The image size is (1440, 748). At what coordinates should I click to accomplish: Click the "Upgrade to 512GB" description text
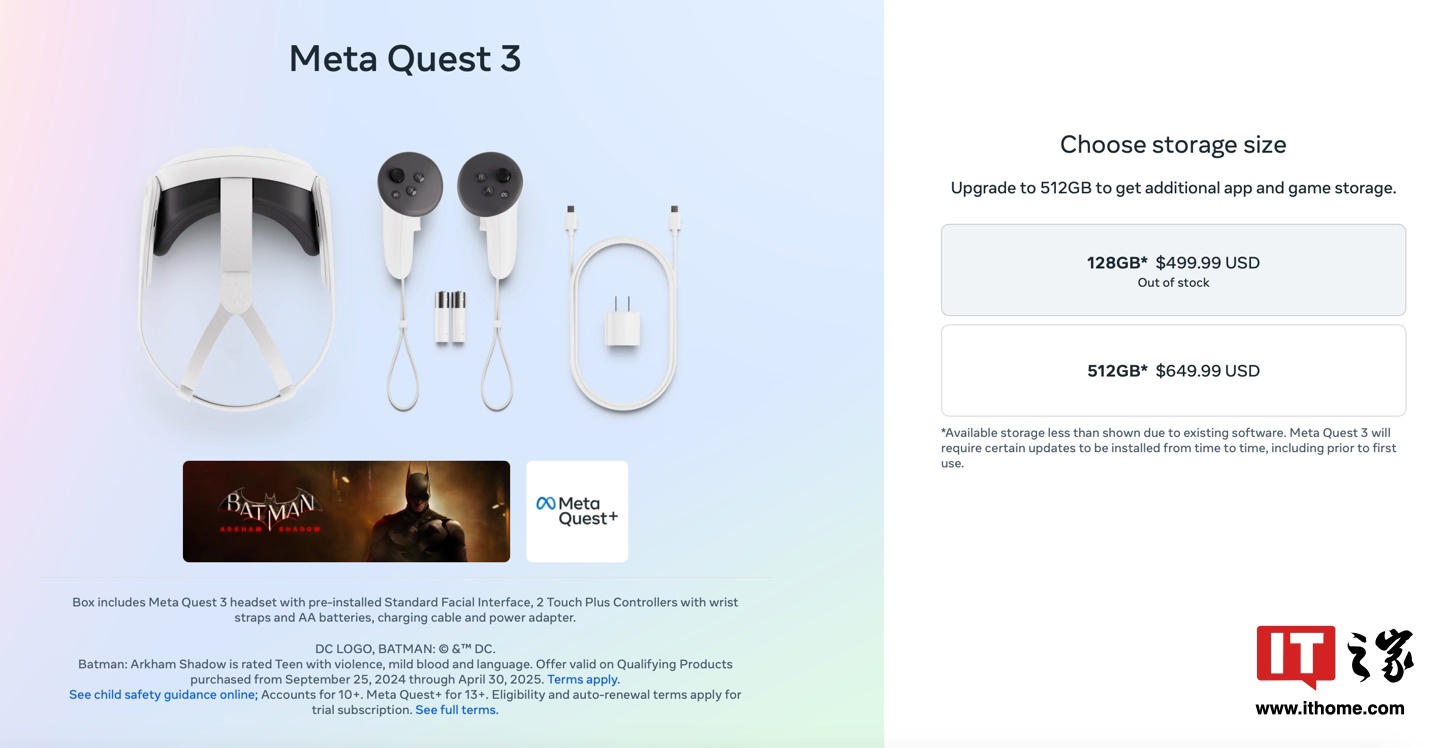pyautogui.click(x=1173, y=188)
